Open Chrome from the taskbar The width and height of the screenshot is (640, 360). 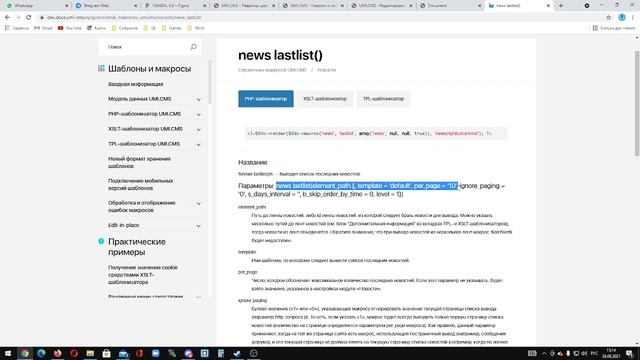tap(24, 353)
